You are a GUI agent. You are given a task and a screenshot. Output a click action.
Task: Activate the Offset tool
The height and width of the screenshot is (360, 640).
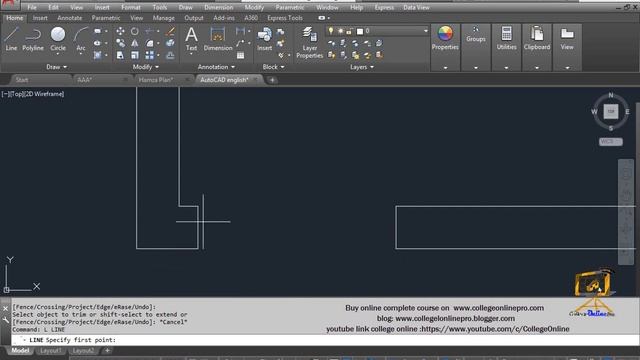(x=170, y=55)
